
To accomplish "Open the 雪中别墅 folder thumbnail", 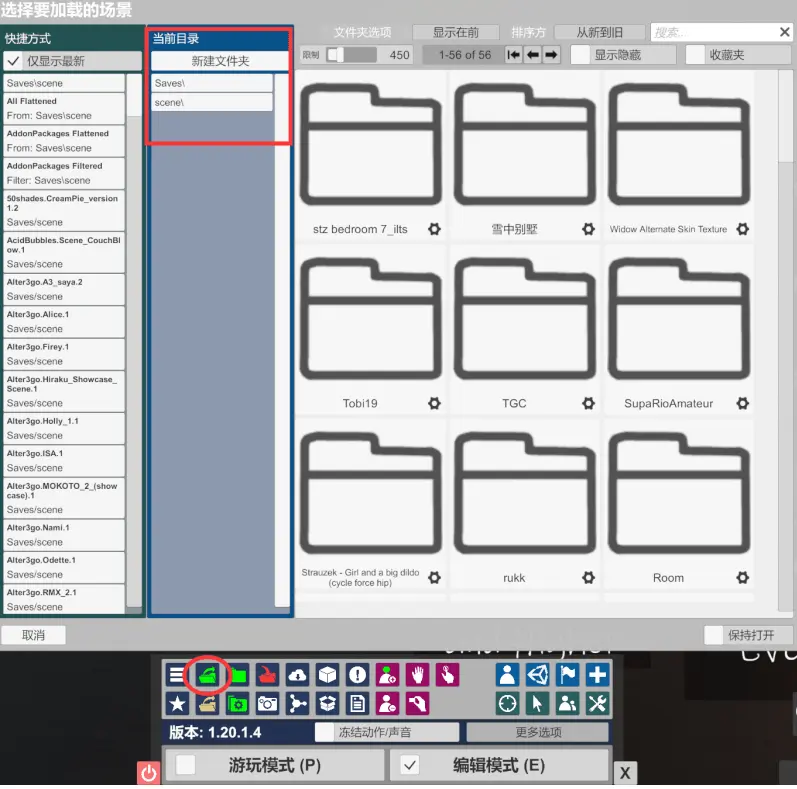I will [525, 144].
